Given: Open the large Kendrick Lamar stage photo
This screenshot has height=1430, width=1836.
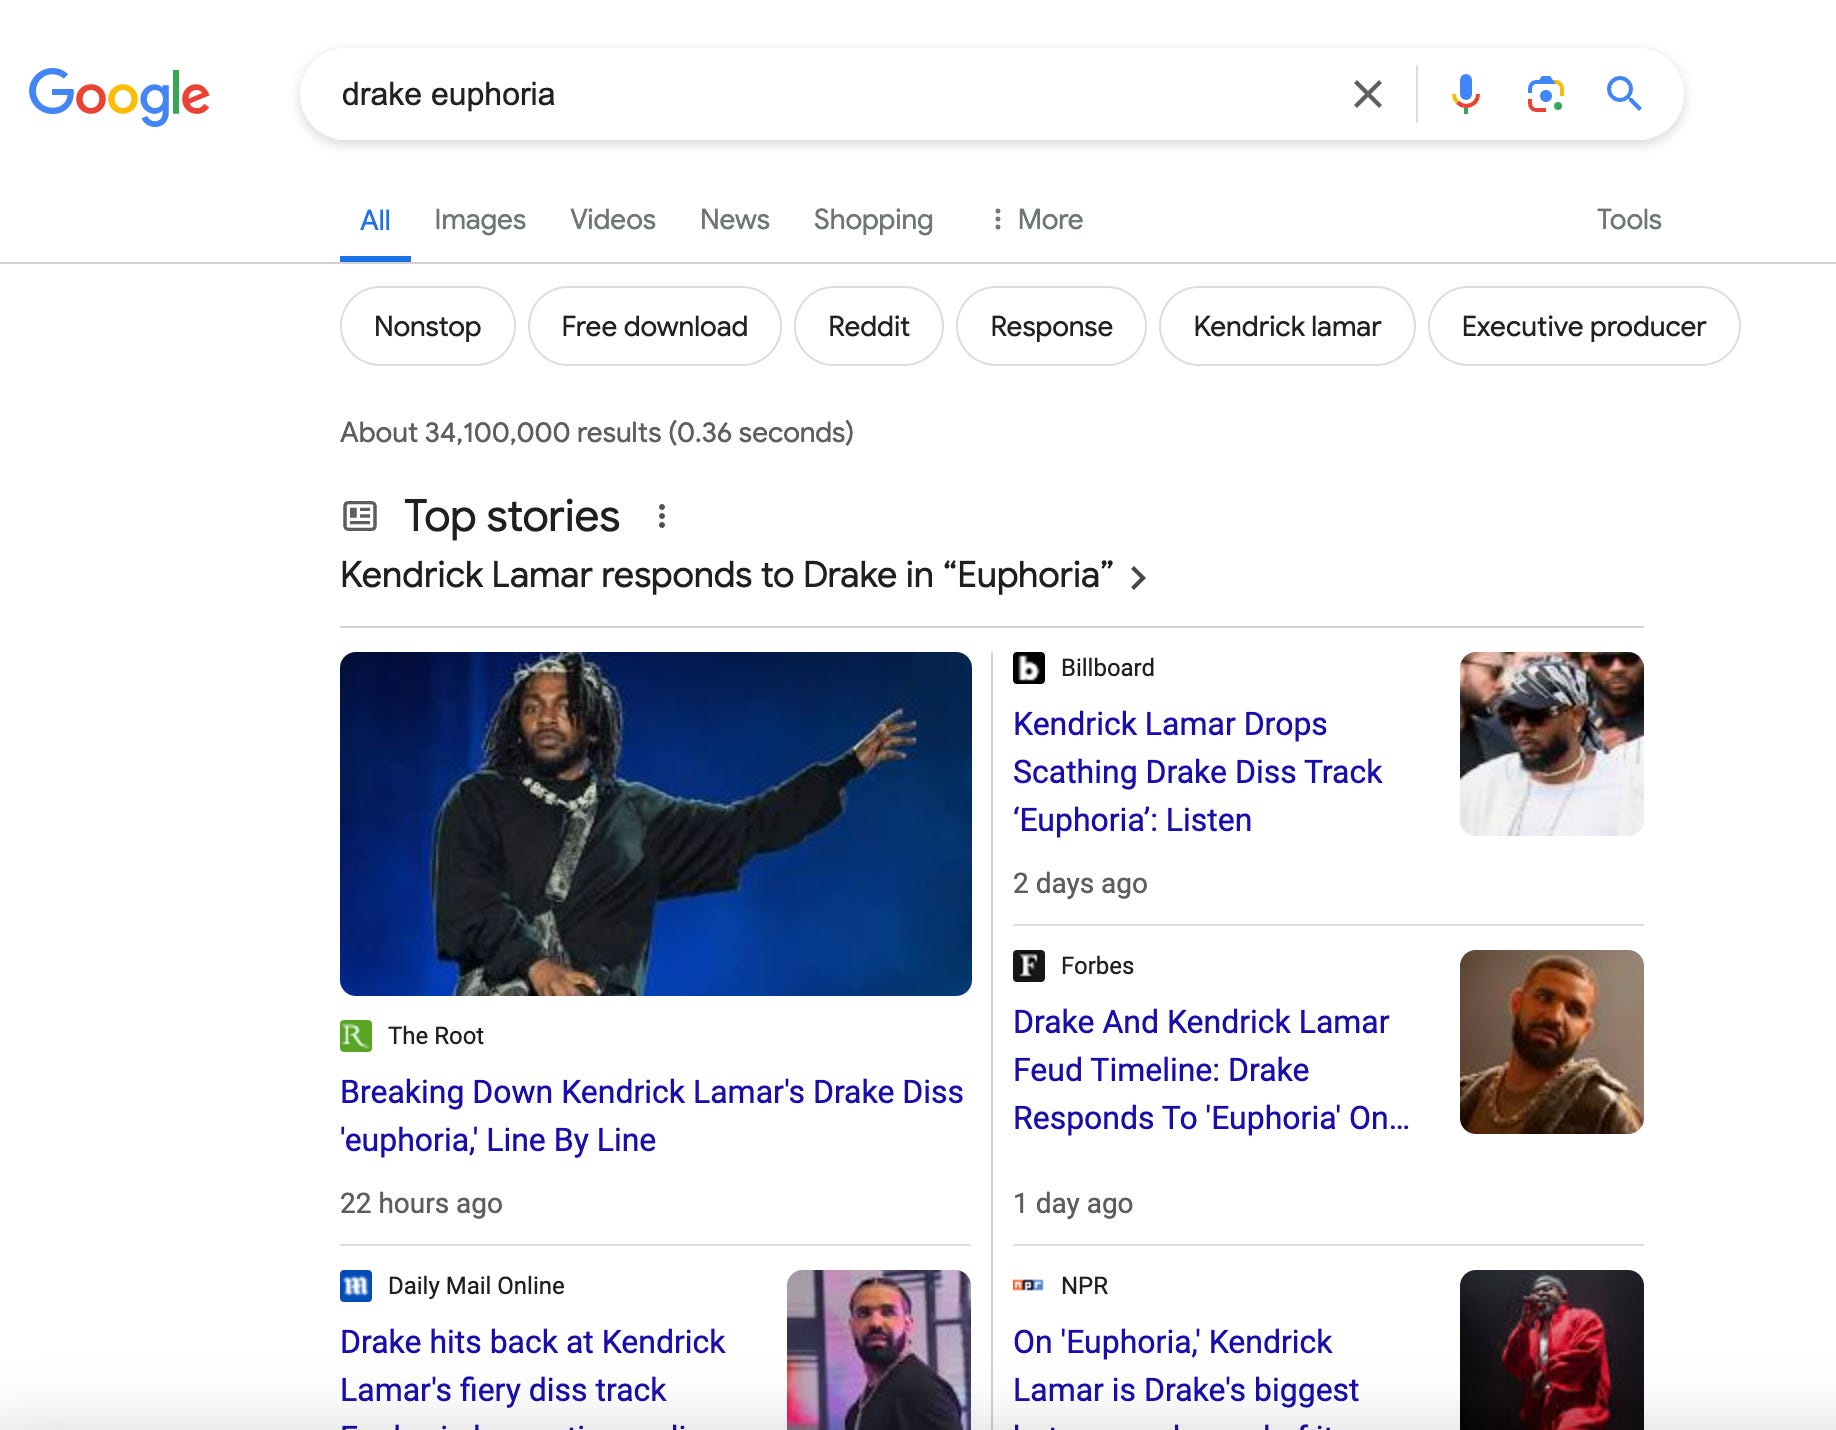Looking at the screenshot, I should tap(656, 824).
